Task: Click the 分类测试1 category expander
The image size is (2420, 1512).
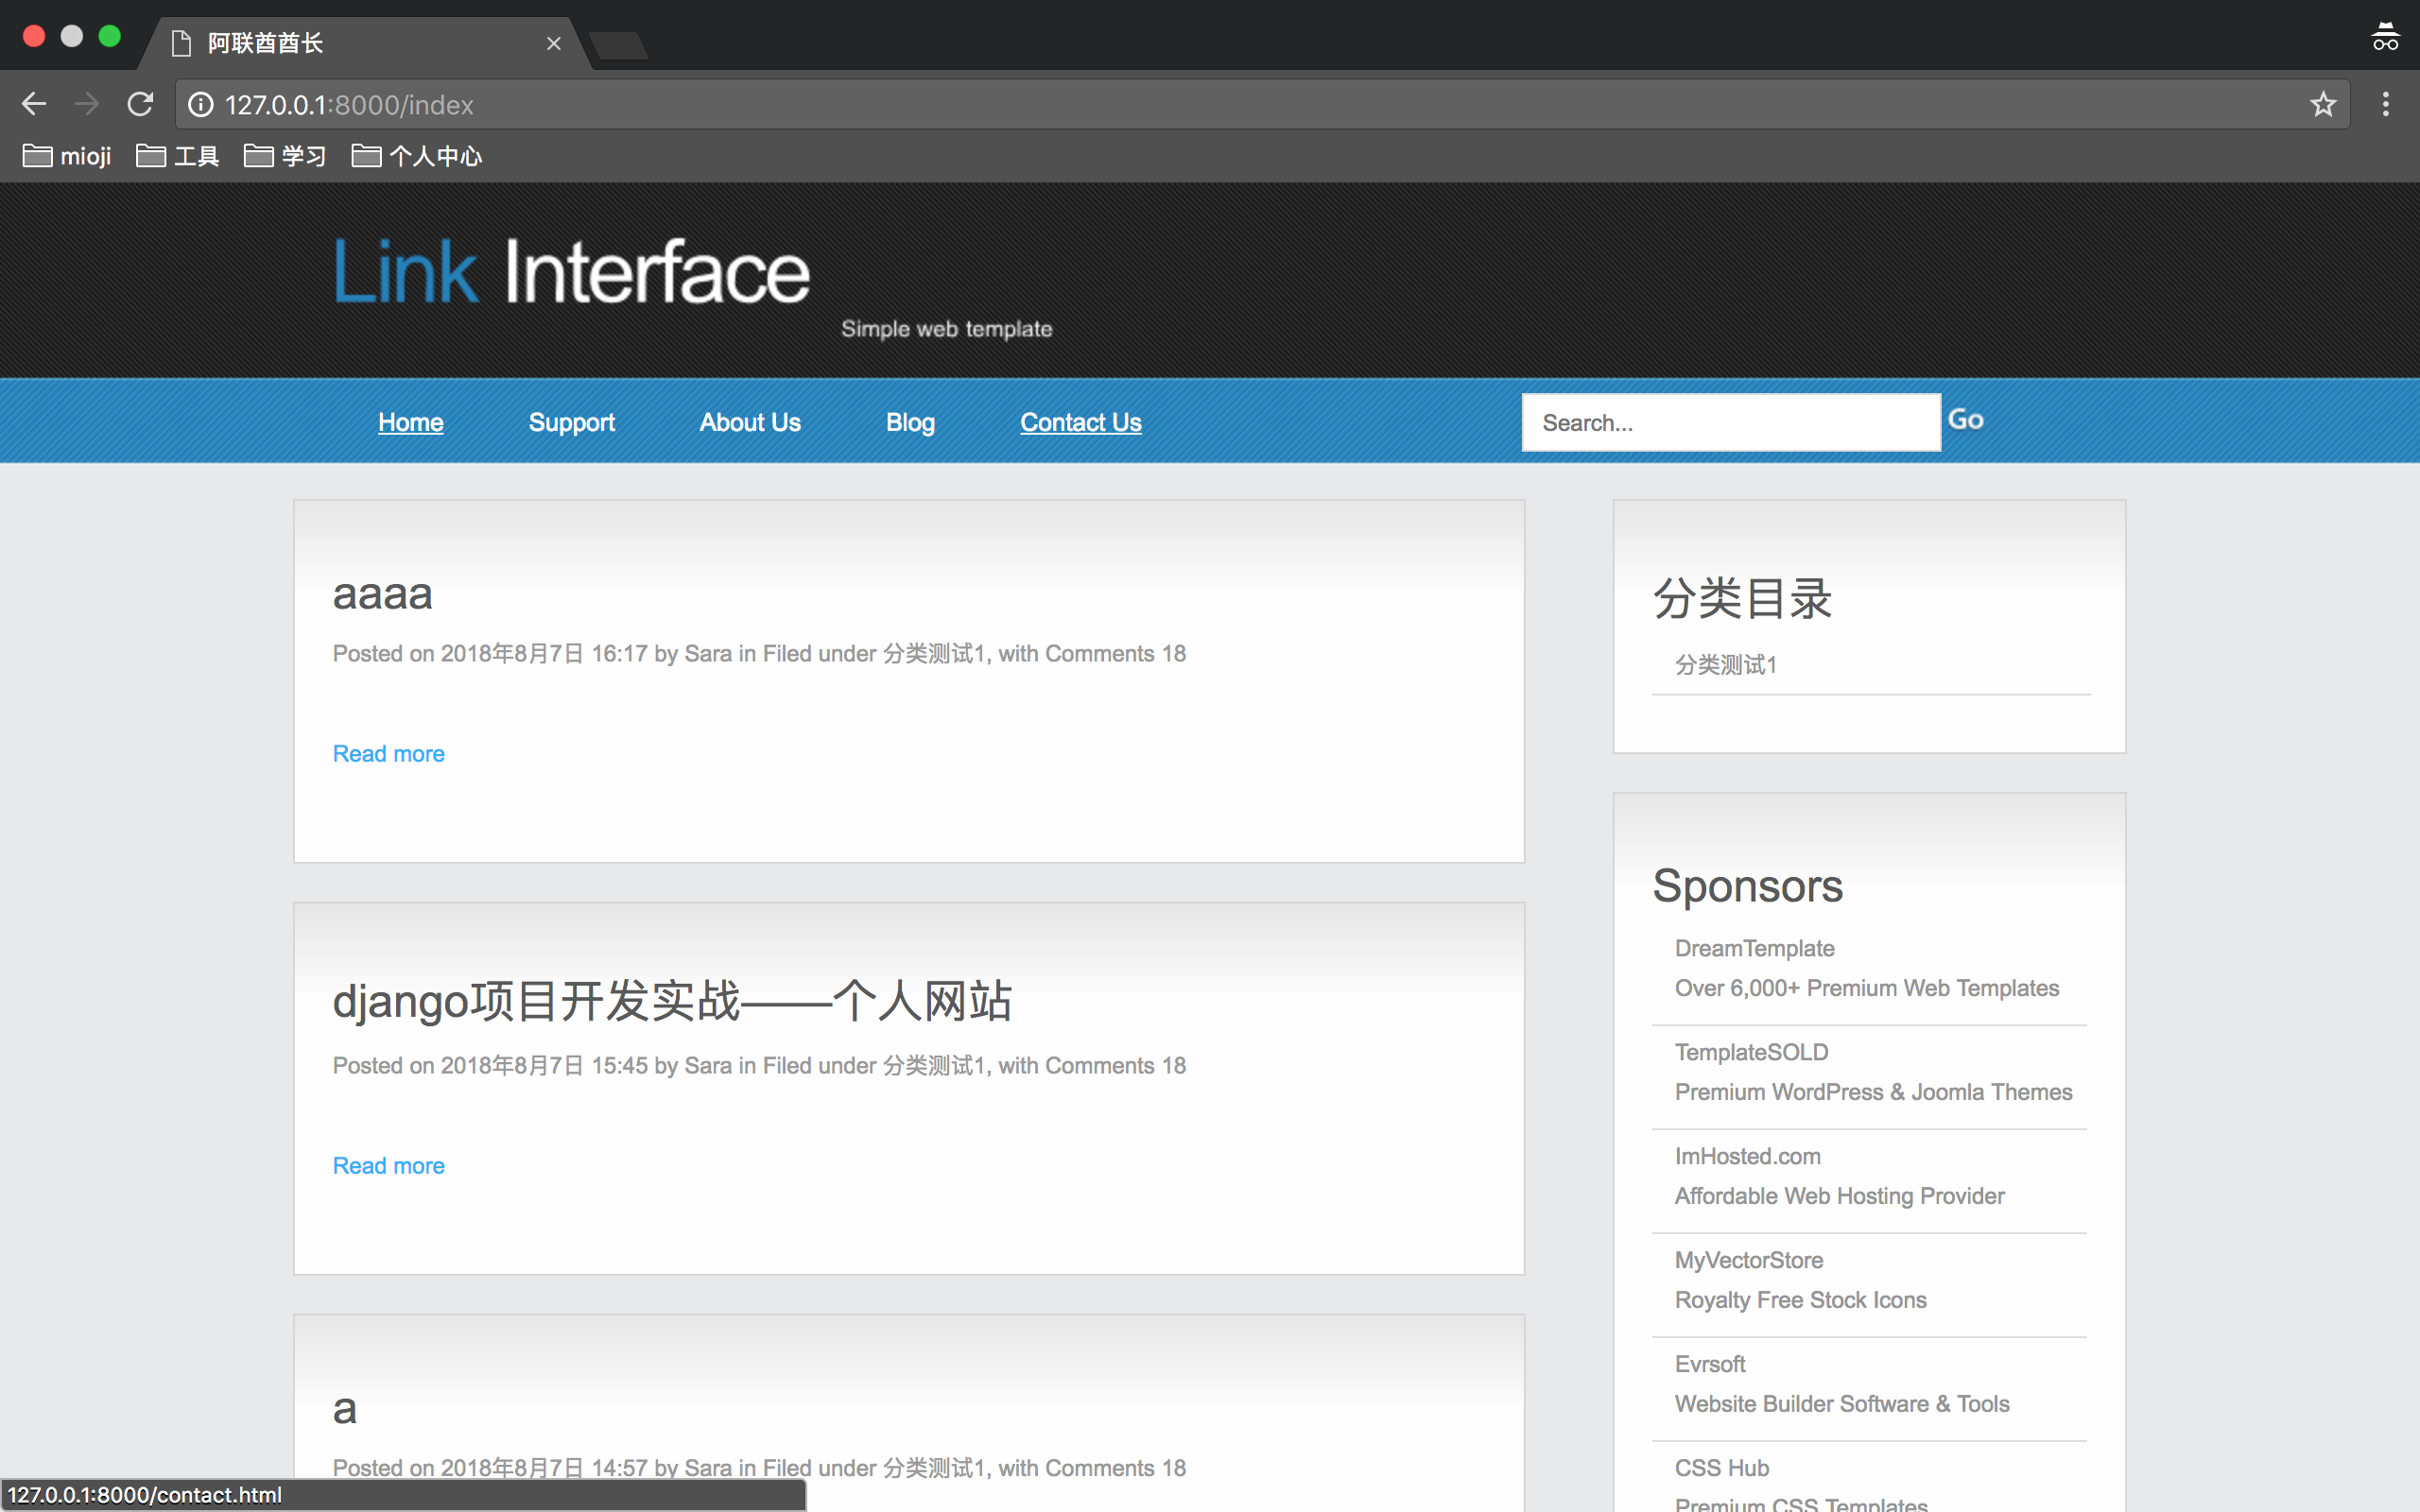Action: pos(1721,663)
